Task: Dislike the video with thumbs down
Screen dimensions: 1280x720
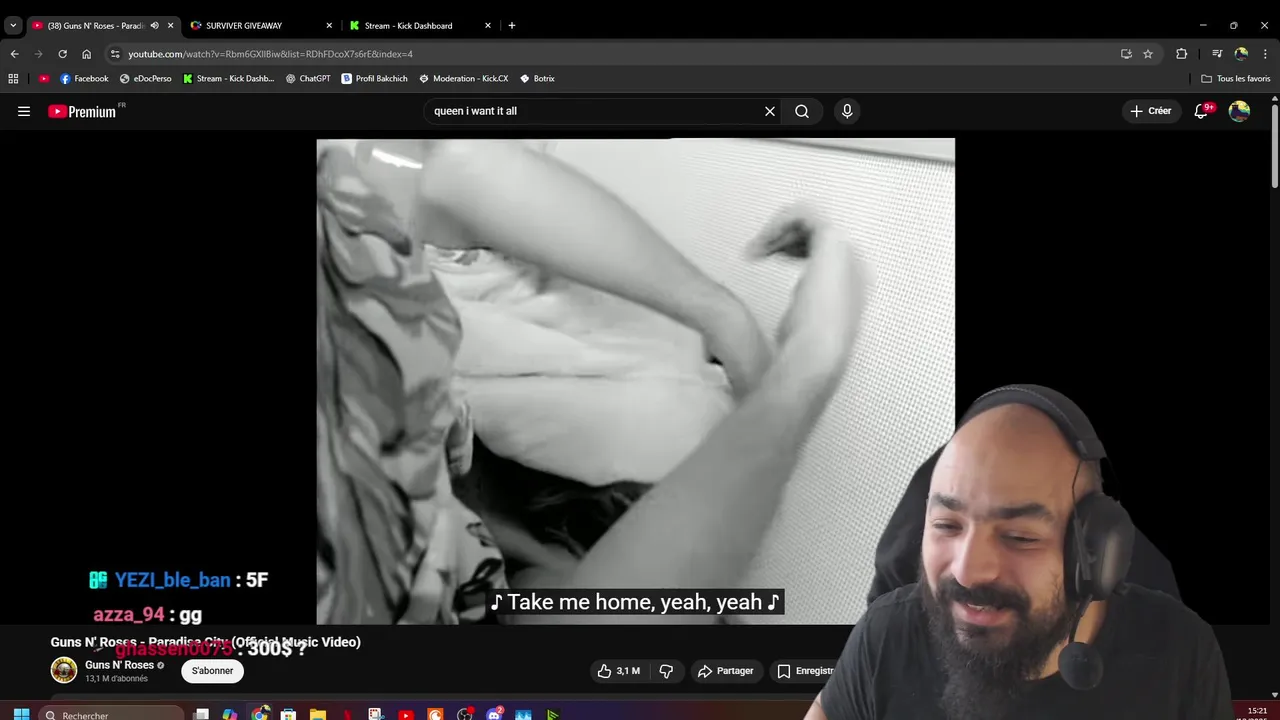Action: point(666,671)
